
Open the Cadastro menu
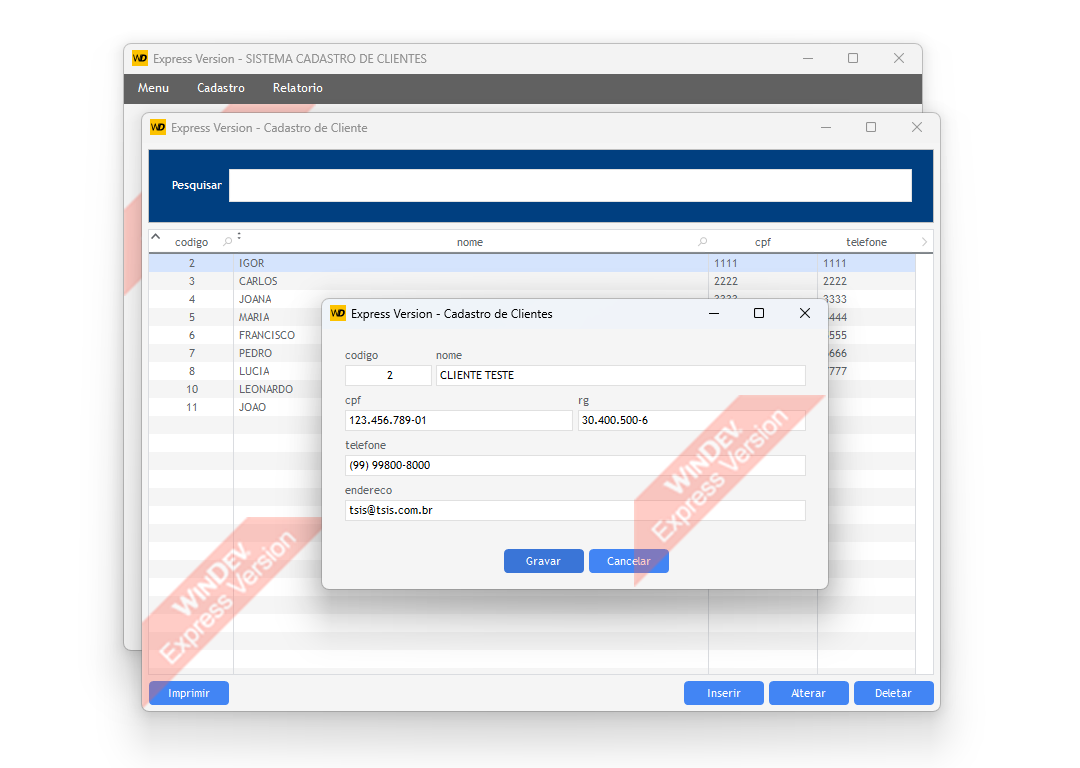pyautogui.click(x=221, y=88)
